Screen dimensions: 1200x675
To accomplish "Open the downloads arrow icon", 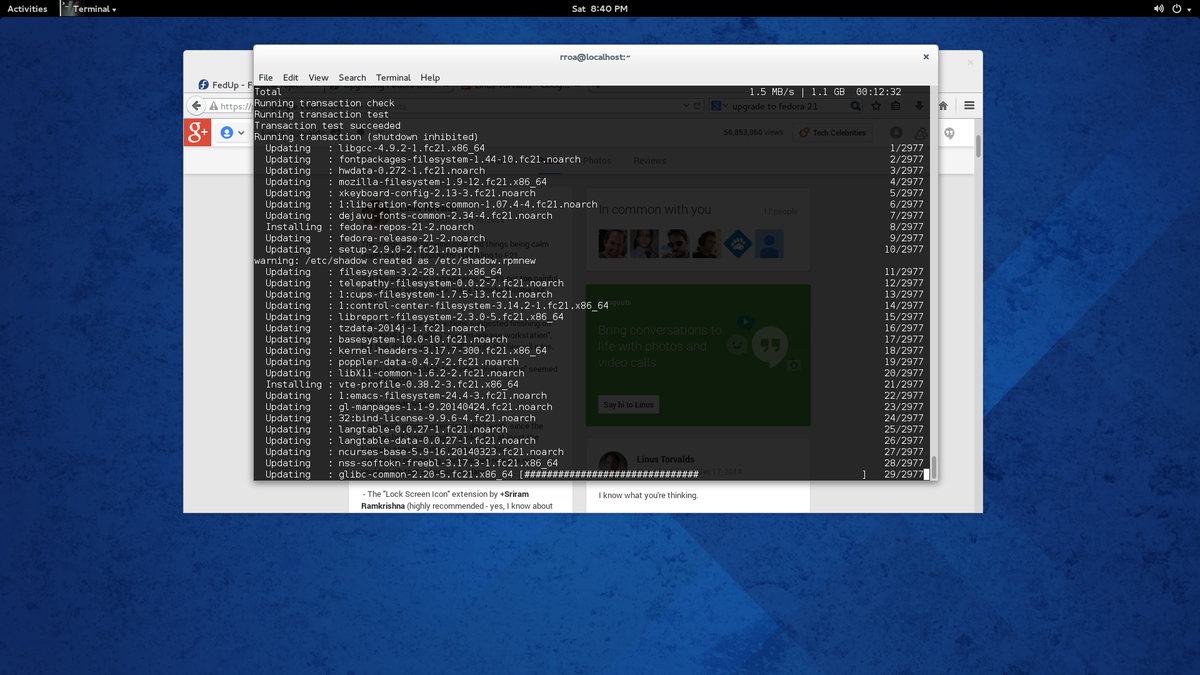I will tap(918, 105).
